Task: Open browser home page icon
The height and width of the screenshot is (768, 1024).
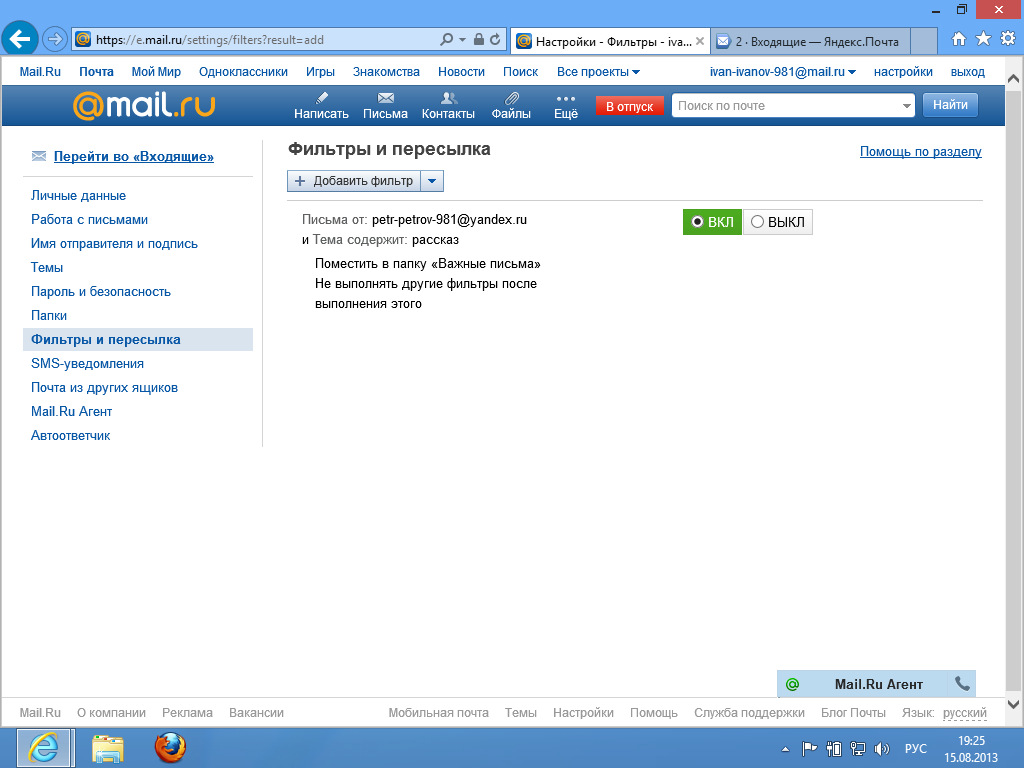Action: click(959, 39)
